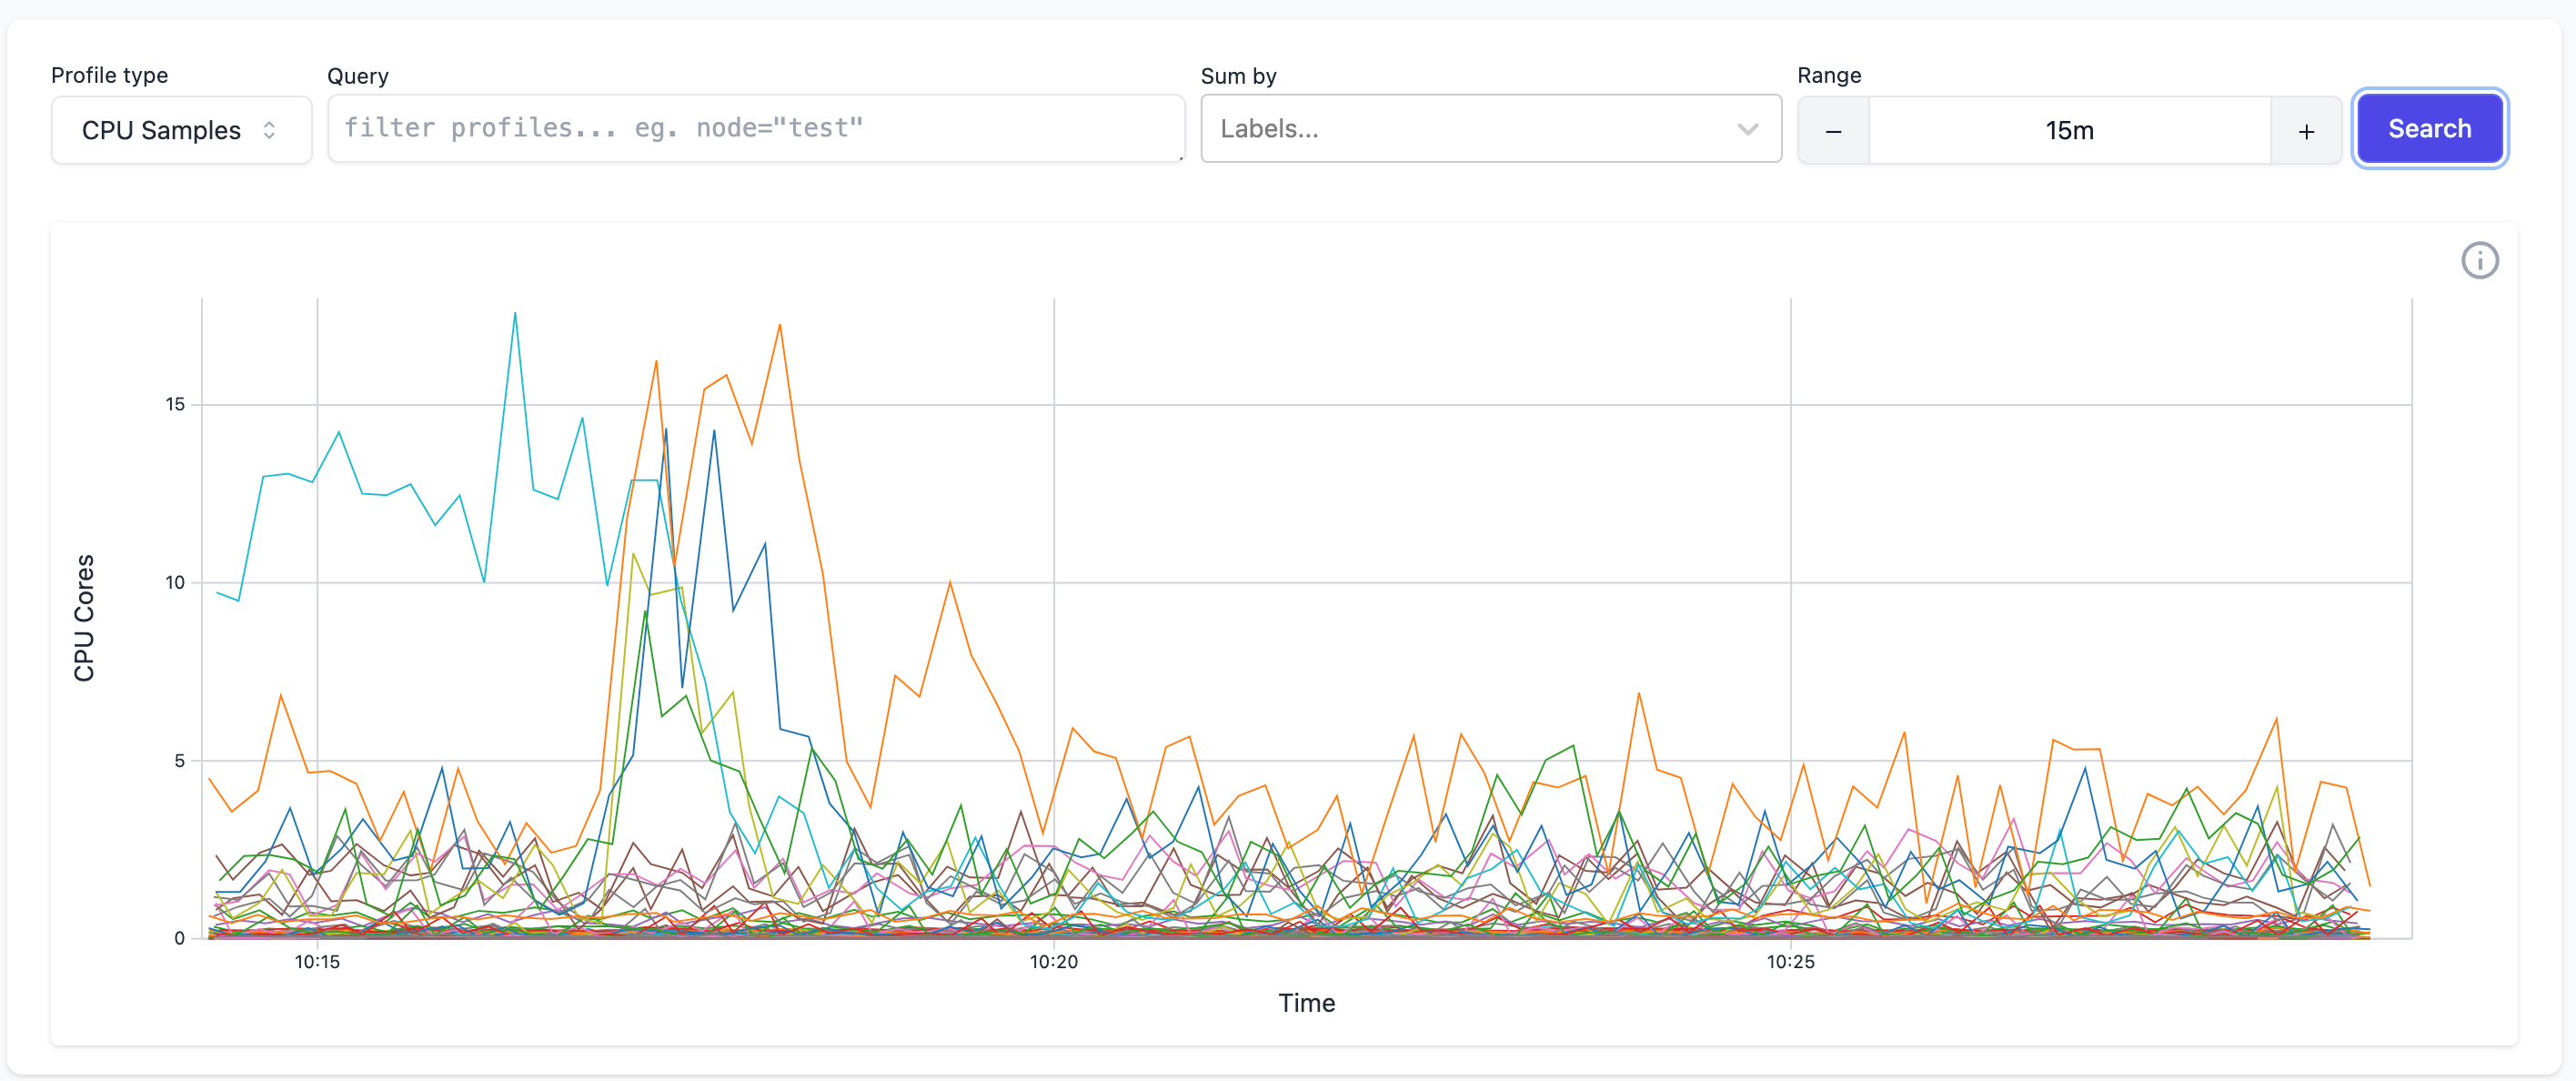The image size is (2576, 1081).
Task: Click the plus stepper to increase range
Action: click(2305, 130)
